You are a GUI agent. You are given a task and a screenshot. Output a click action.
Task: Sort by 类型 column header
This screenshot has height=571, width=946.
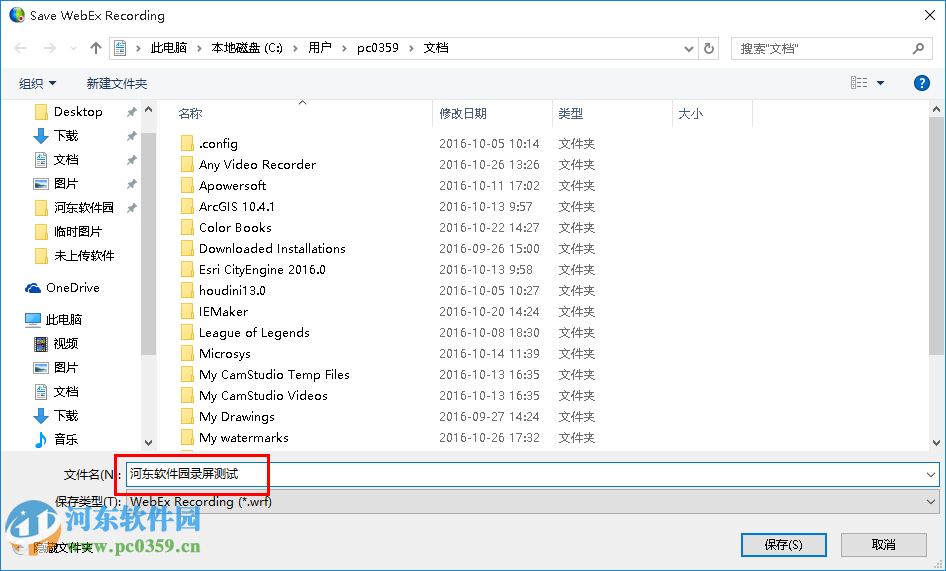click(570, 113)
